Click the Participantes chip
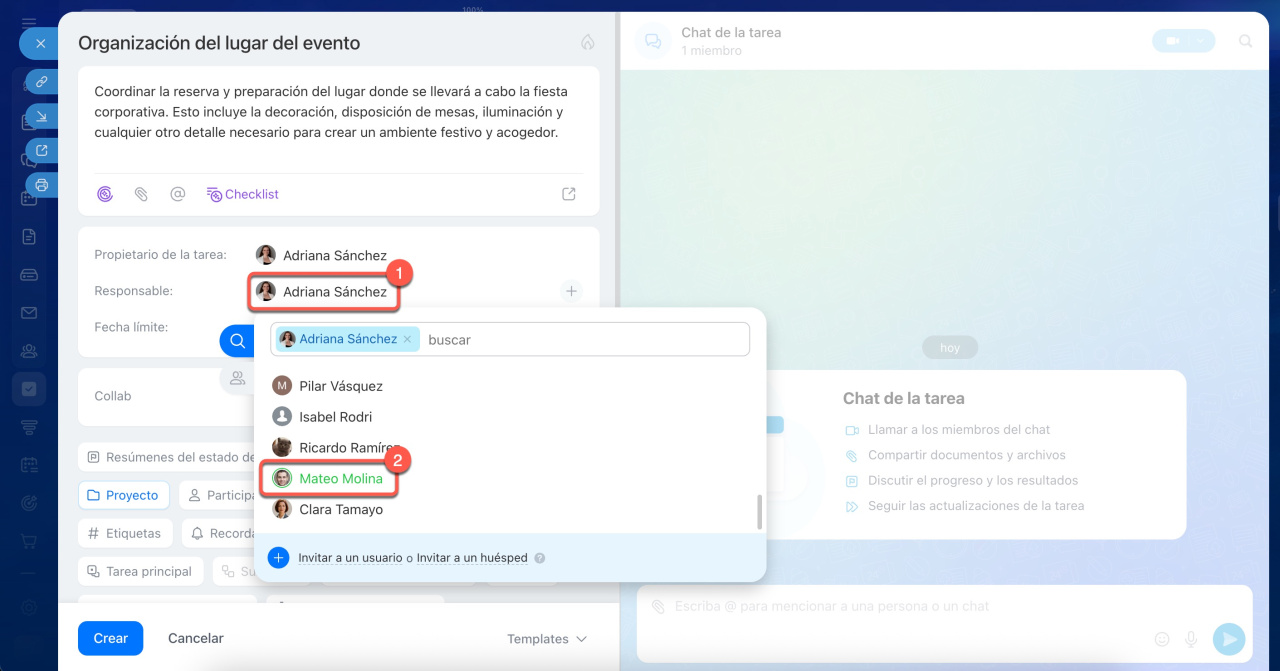 pyautogui.click(x=217, y=495)
